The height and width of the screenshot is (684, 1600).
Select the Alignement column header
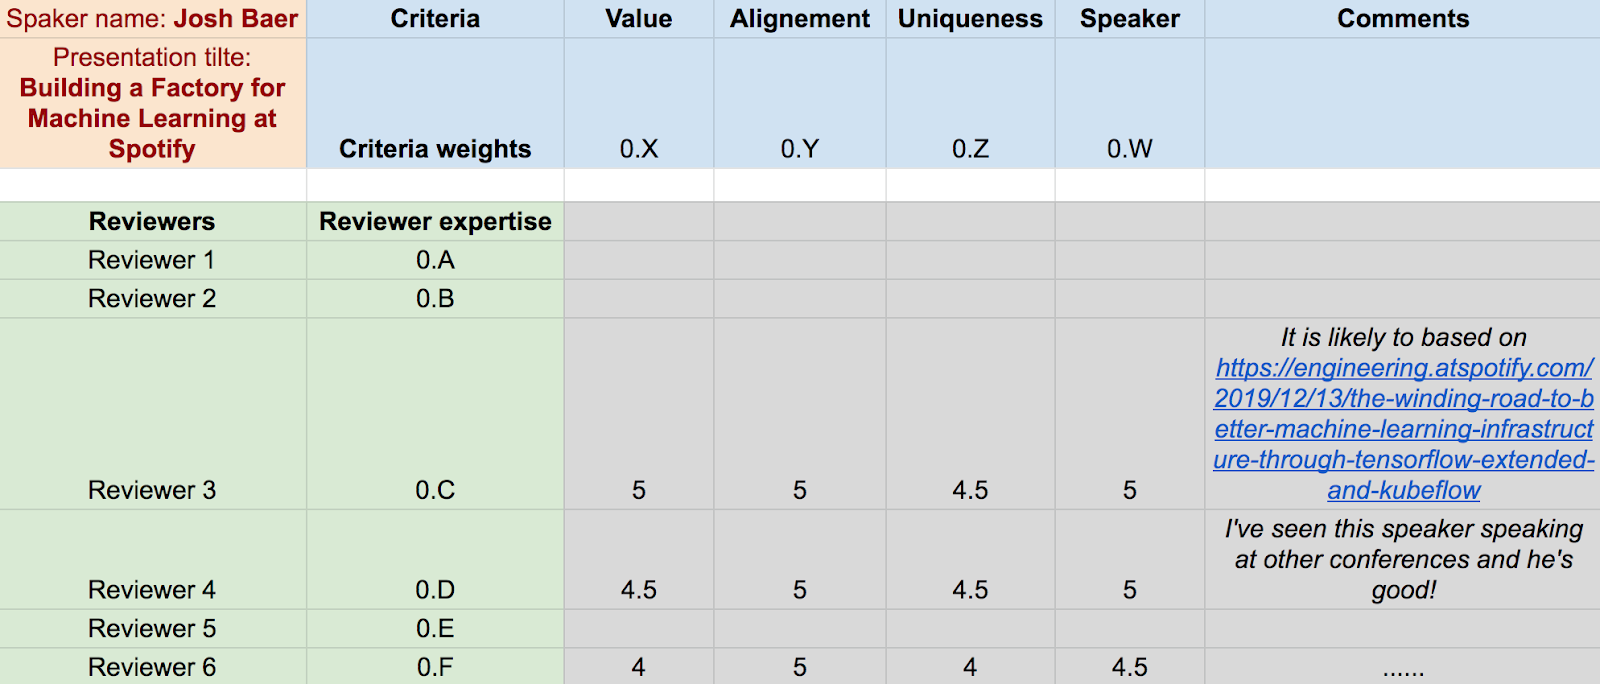pos(799,19)
